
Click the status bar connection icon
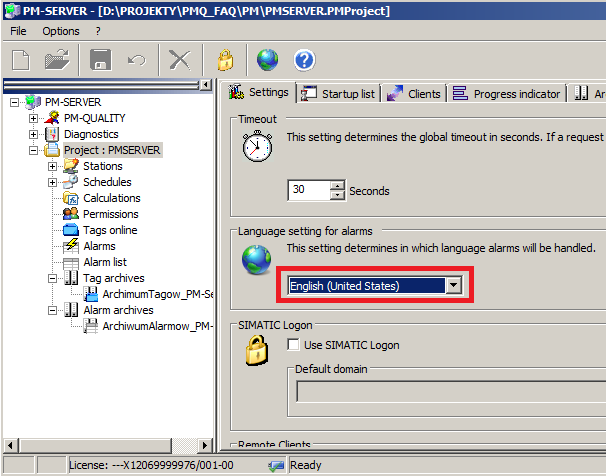[x=276, y=466]
